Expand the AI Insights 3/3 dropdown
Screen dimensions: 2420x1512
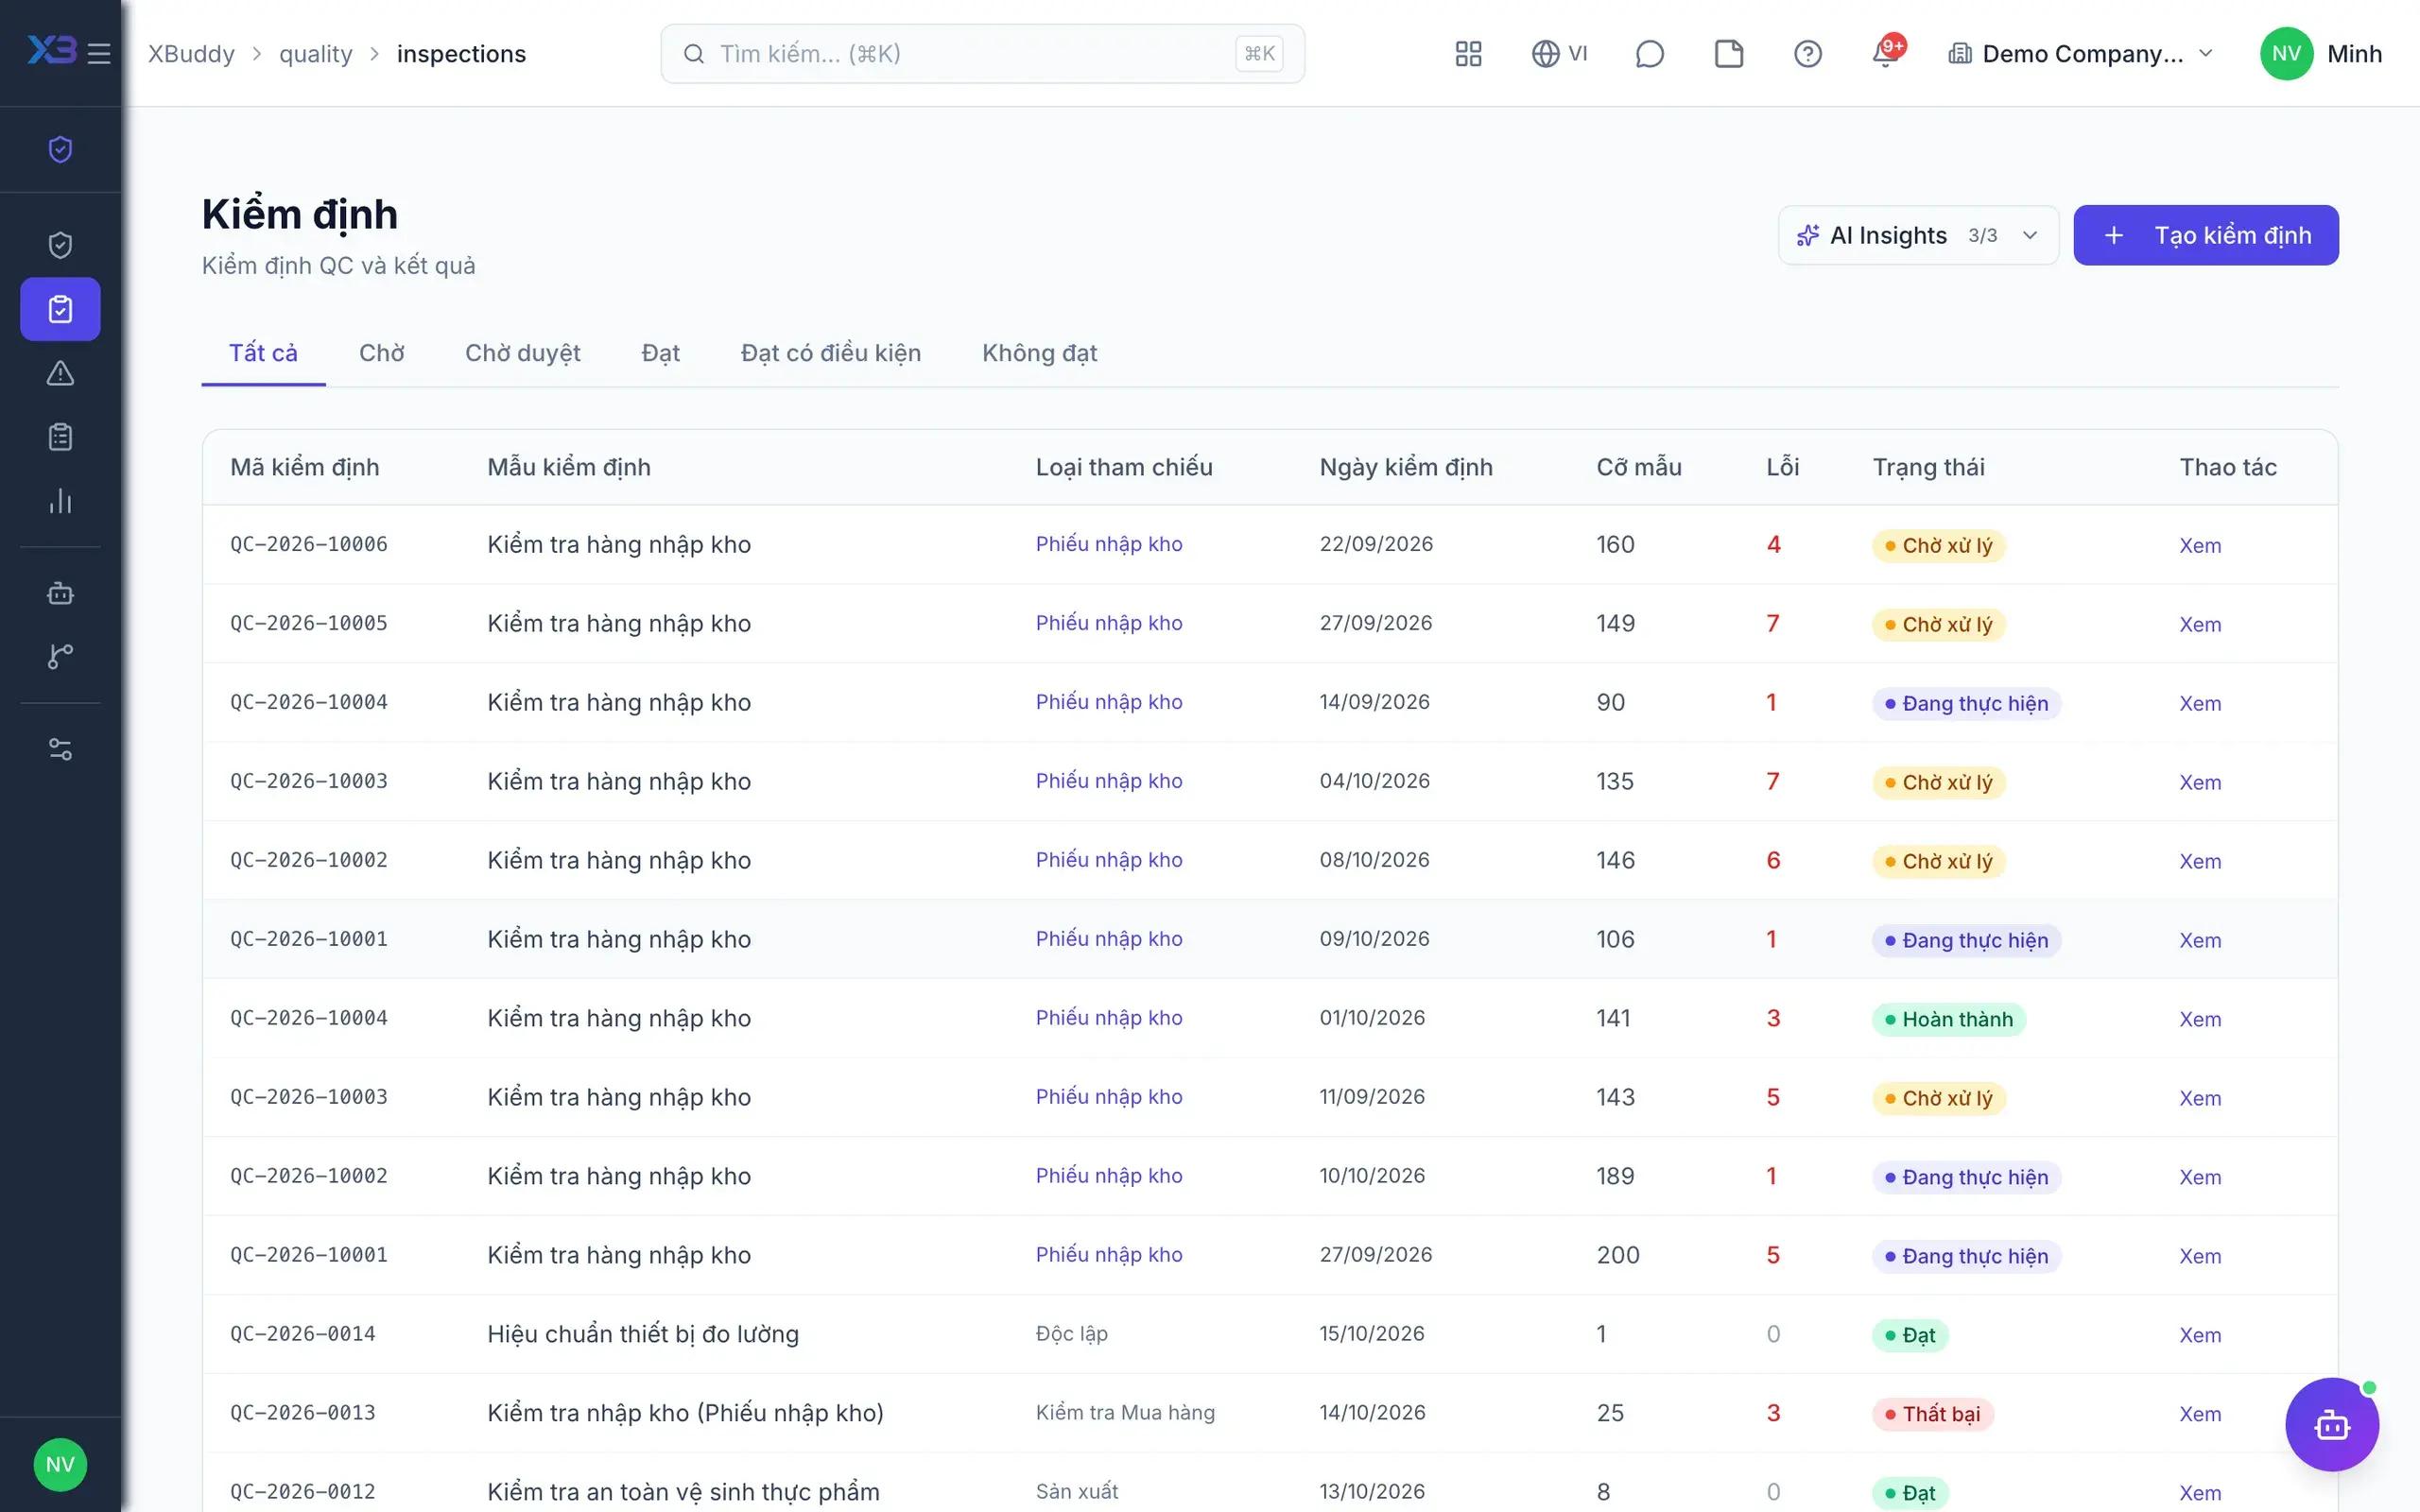coord(1918,235)
